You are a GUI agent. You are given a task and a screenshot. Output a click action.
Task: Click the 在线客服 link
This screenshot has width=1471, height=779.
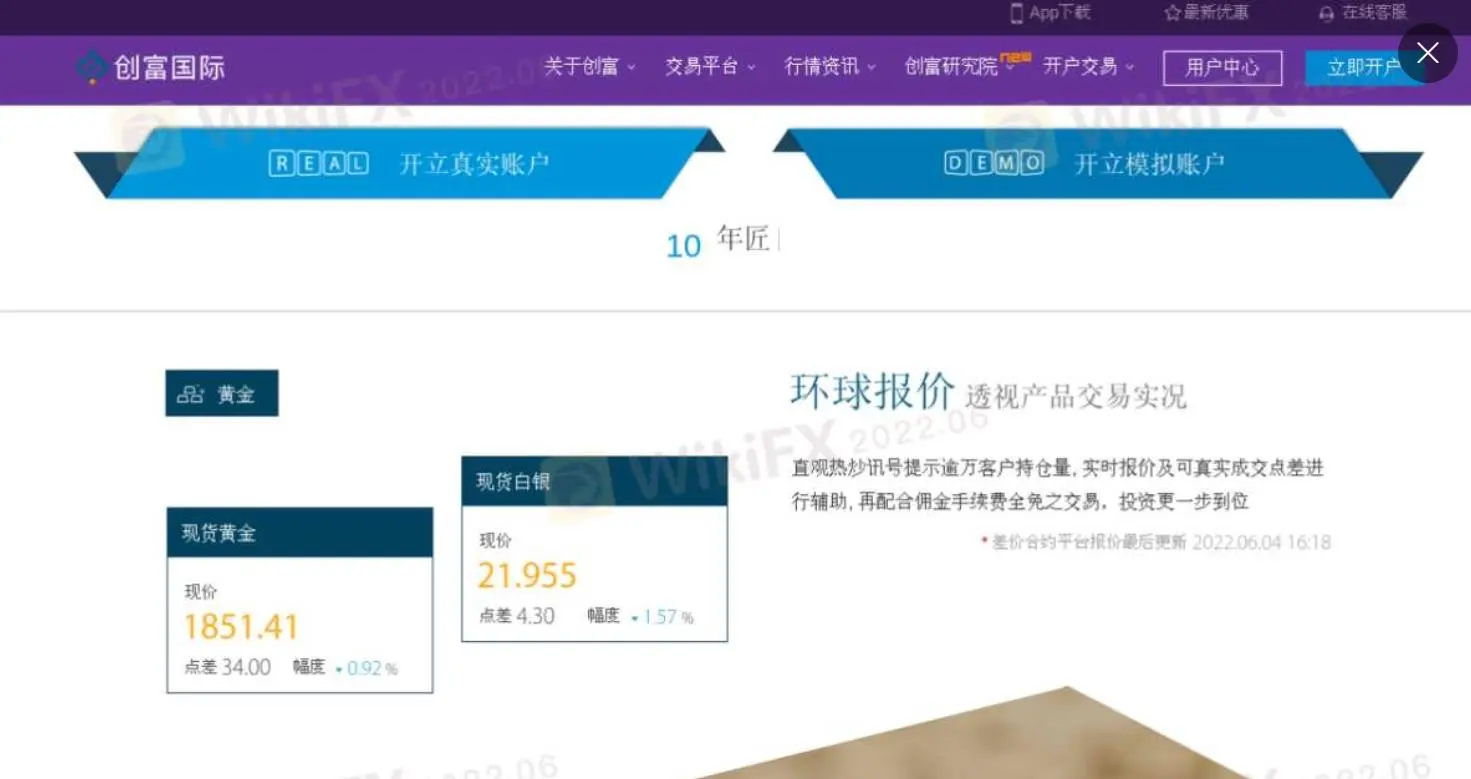(1374, 13)
